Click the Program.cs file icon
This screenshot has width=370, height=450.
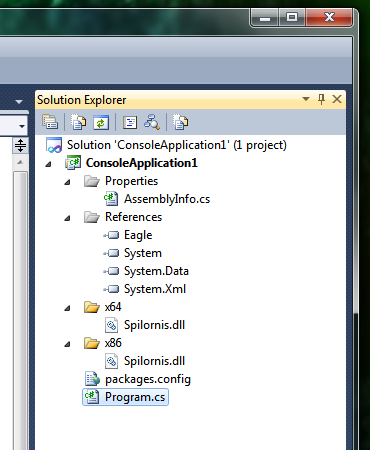coord(92,397)
